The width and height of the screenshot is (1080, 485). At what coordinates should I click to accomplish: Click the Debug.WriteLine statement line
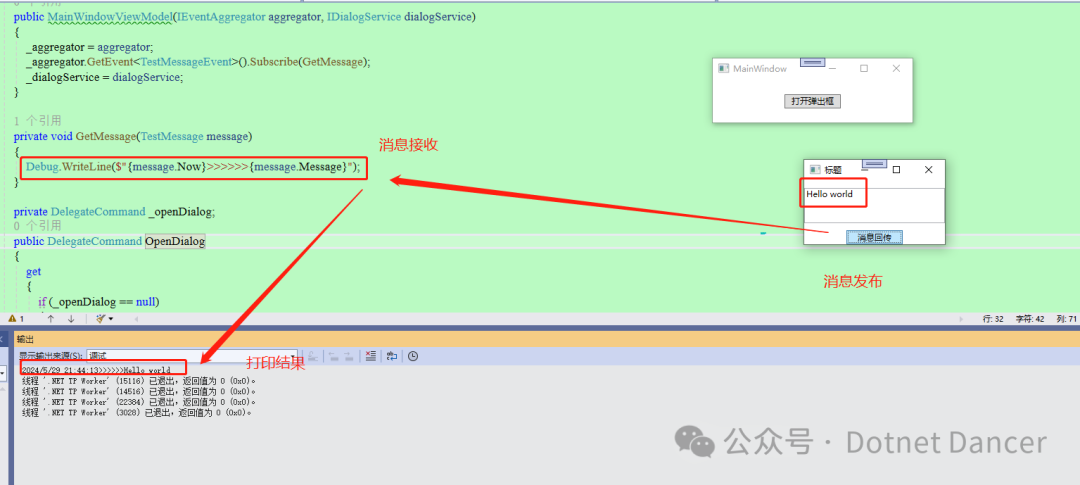pyautogui.click(x=193, y=167)
